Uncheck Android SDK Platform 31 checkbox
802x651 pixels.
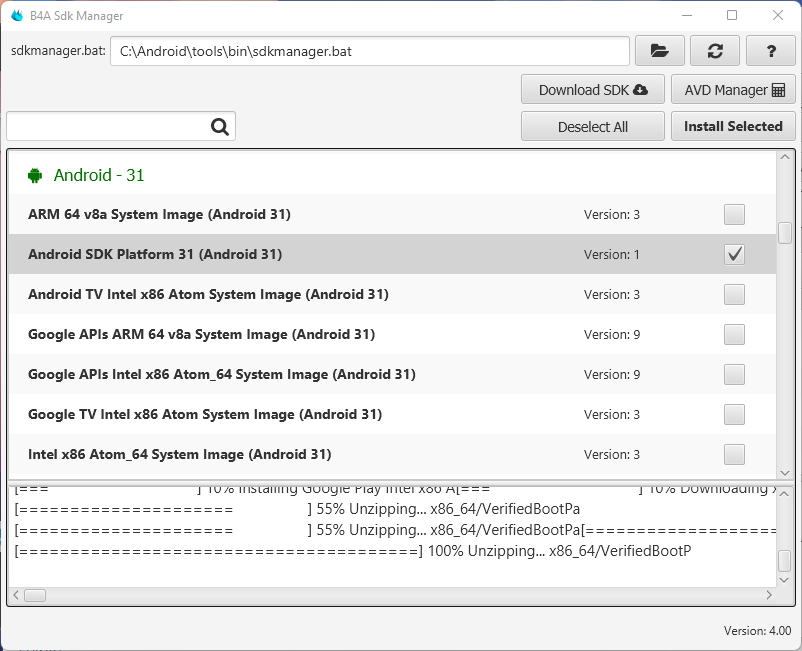pos(734,254)
